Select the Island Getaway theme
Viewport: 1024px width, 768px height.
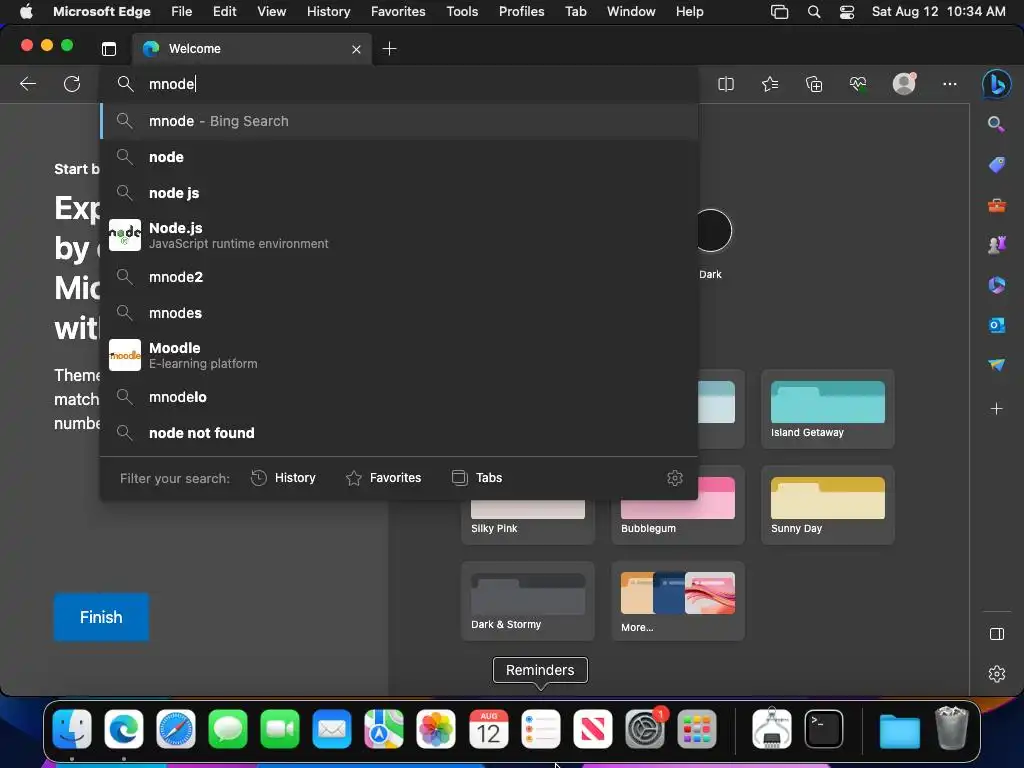click(x=827, y=409)
